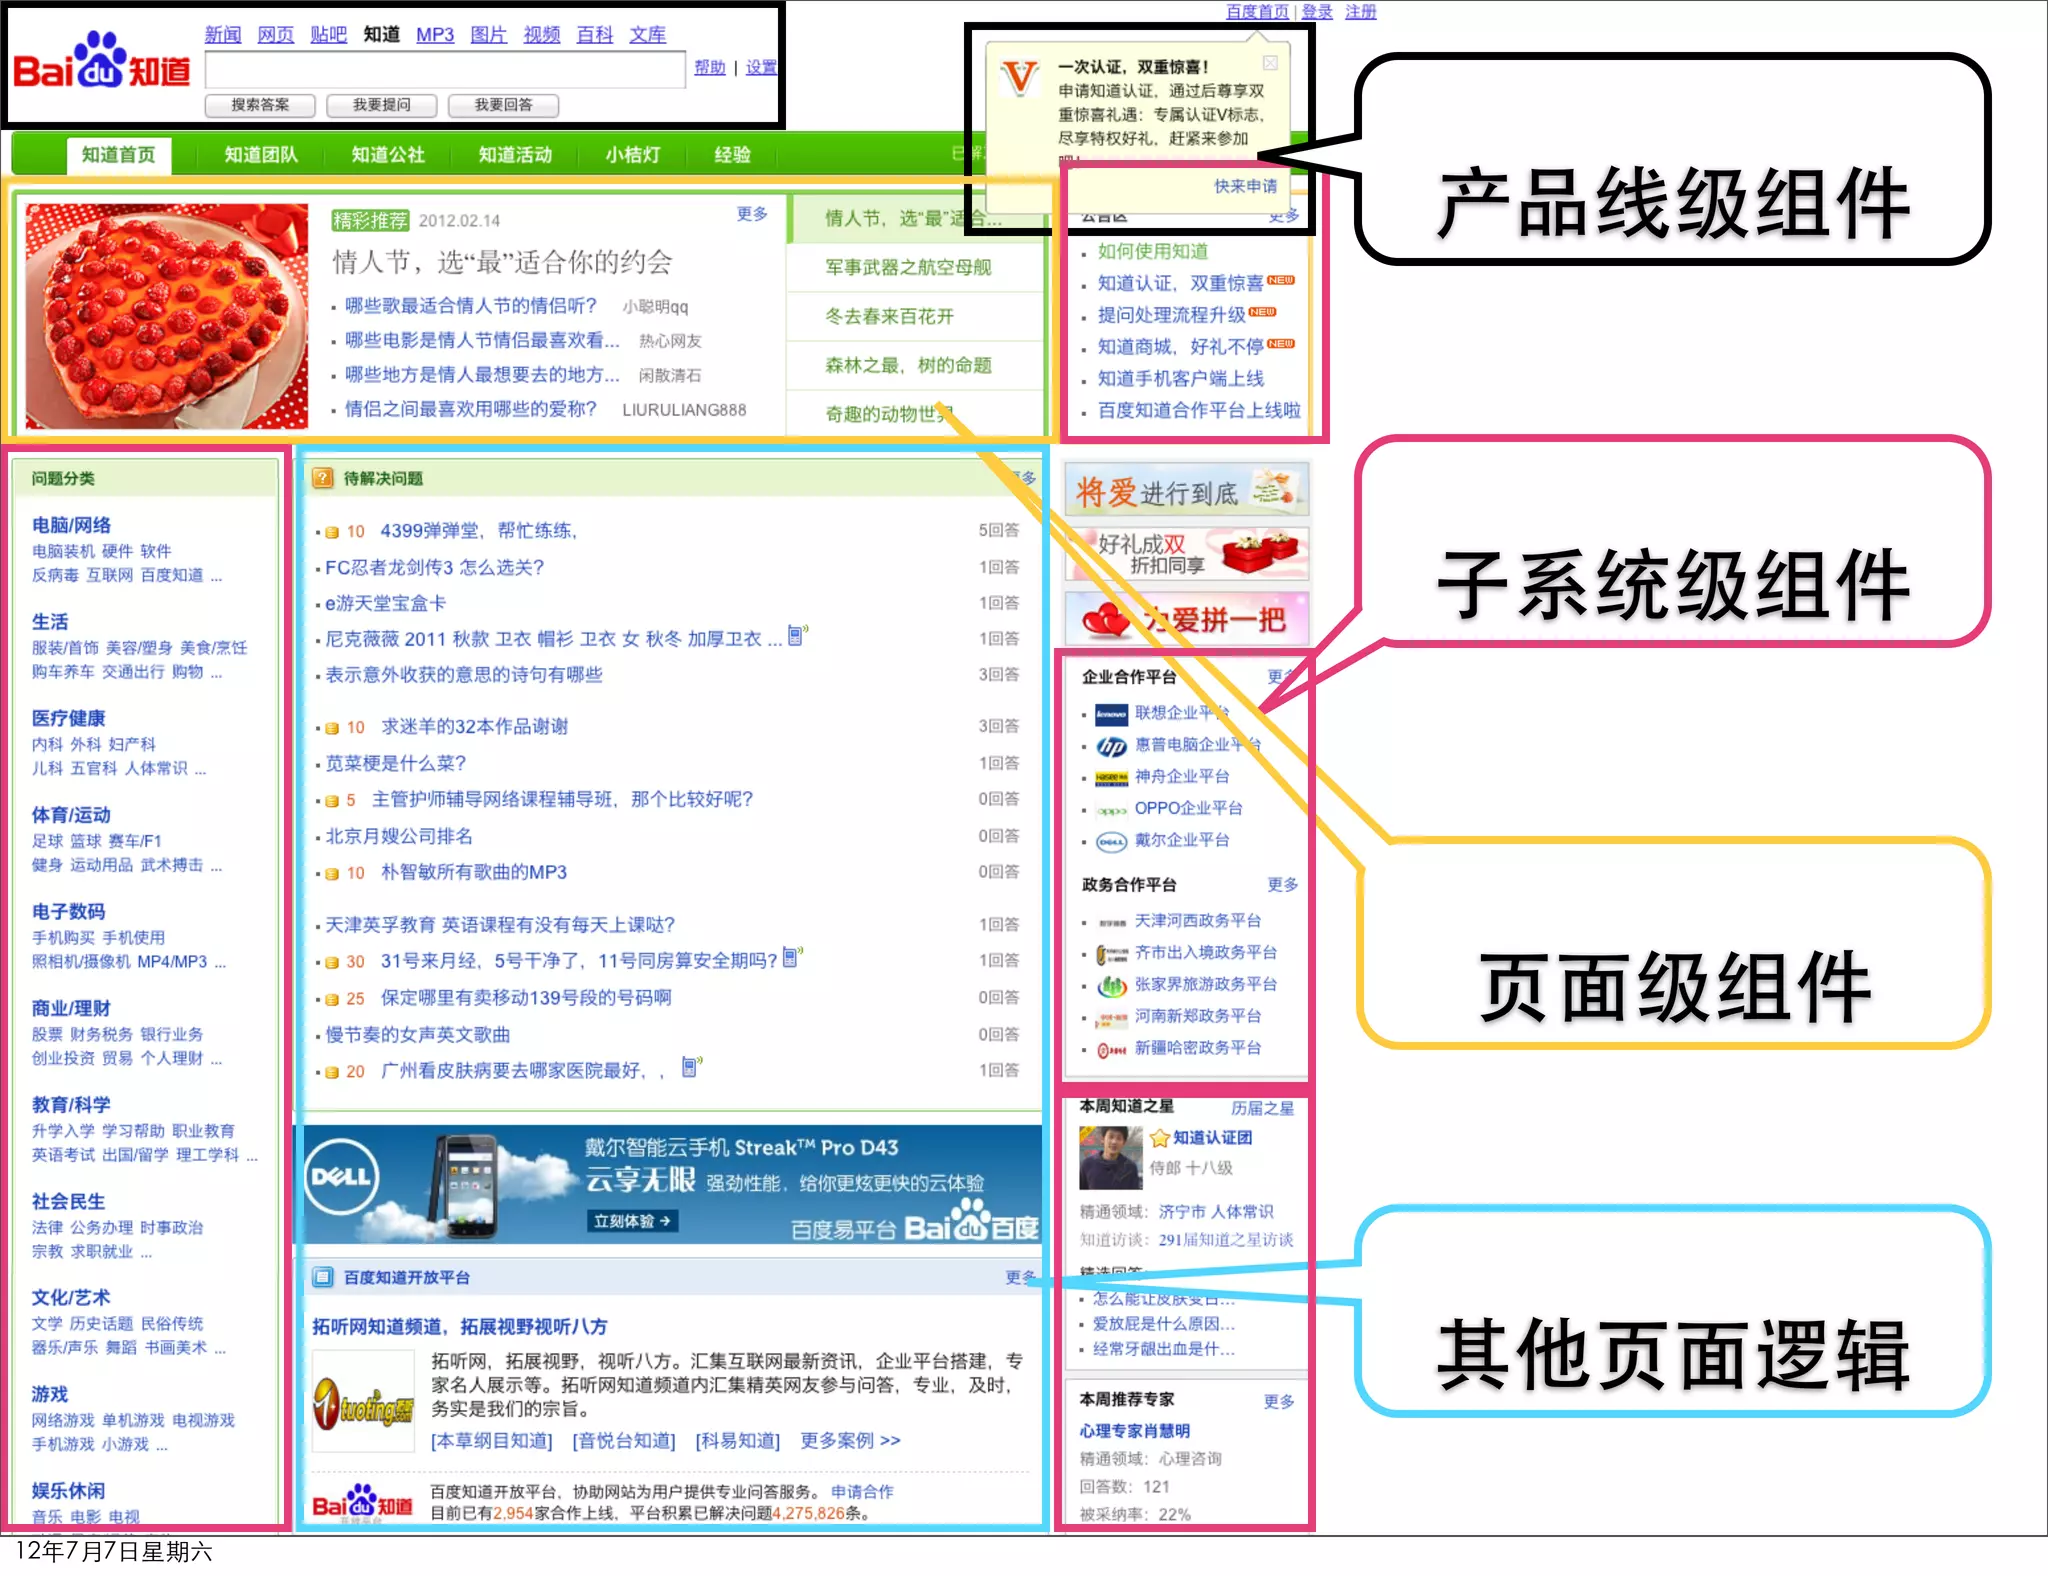Image resolution: width=2048 pixels, height=1576 pixels.
Task: Open 如何使用知道 announcement
Action: [1153, 251]
